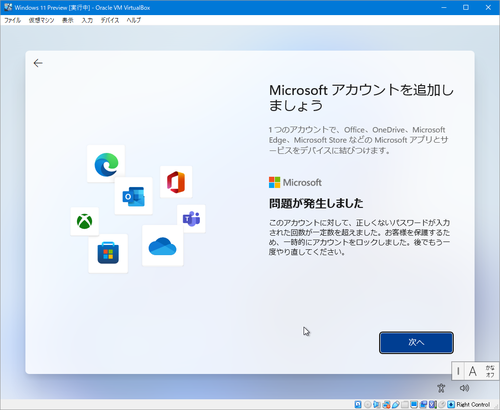Toggle the IME input mode A indicator
Image resolution: width=500 pixels, height=410 pixels.
coord(473,371)
